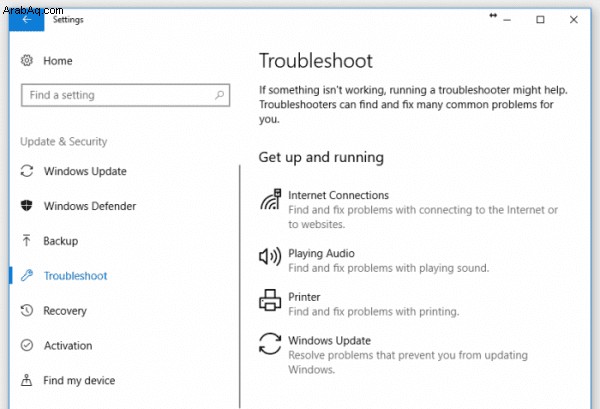Viewport: 600px width, 409px height.
Task: Select Troubleshoot in the sidebar
Action: [x=75, y=276]
